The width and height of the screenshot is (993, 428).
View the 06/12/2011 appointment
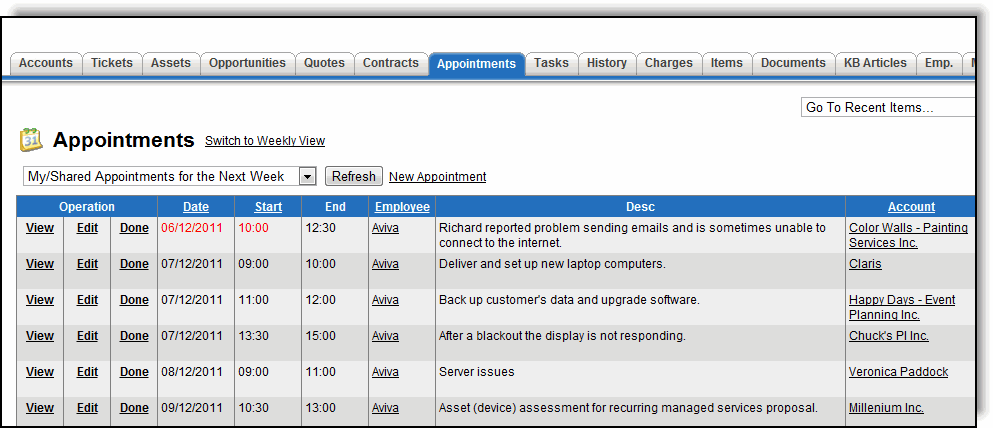tap(40, 228)
